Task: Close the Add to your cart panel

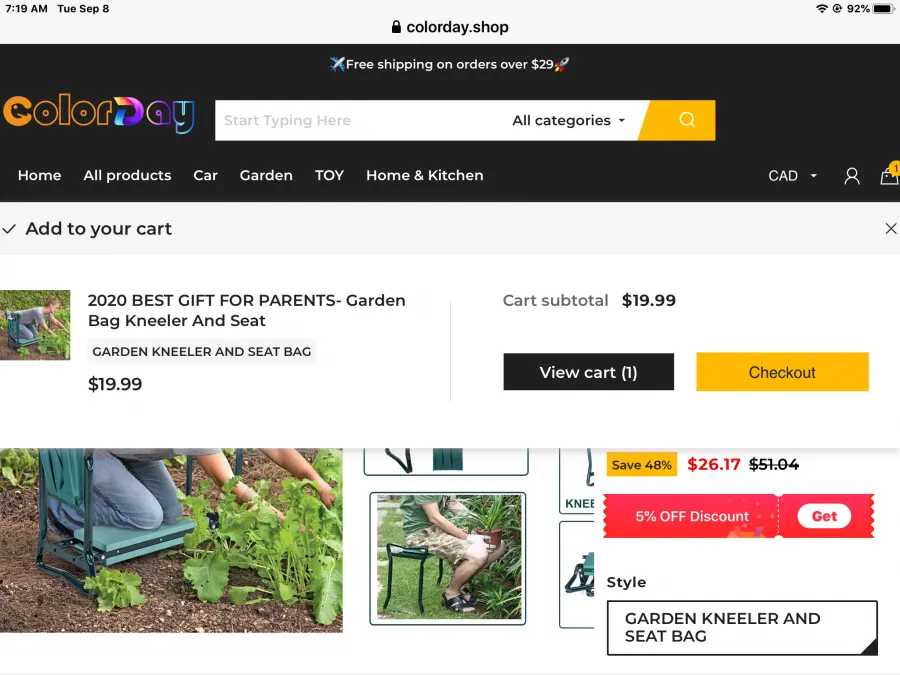Action: 890,228
